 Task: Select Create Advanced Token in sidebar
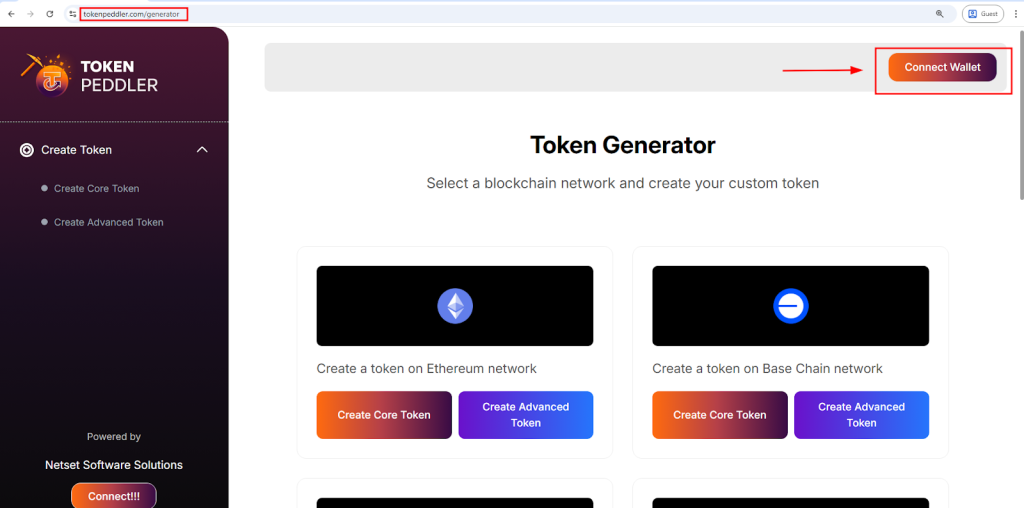[108, 222]
